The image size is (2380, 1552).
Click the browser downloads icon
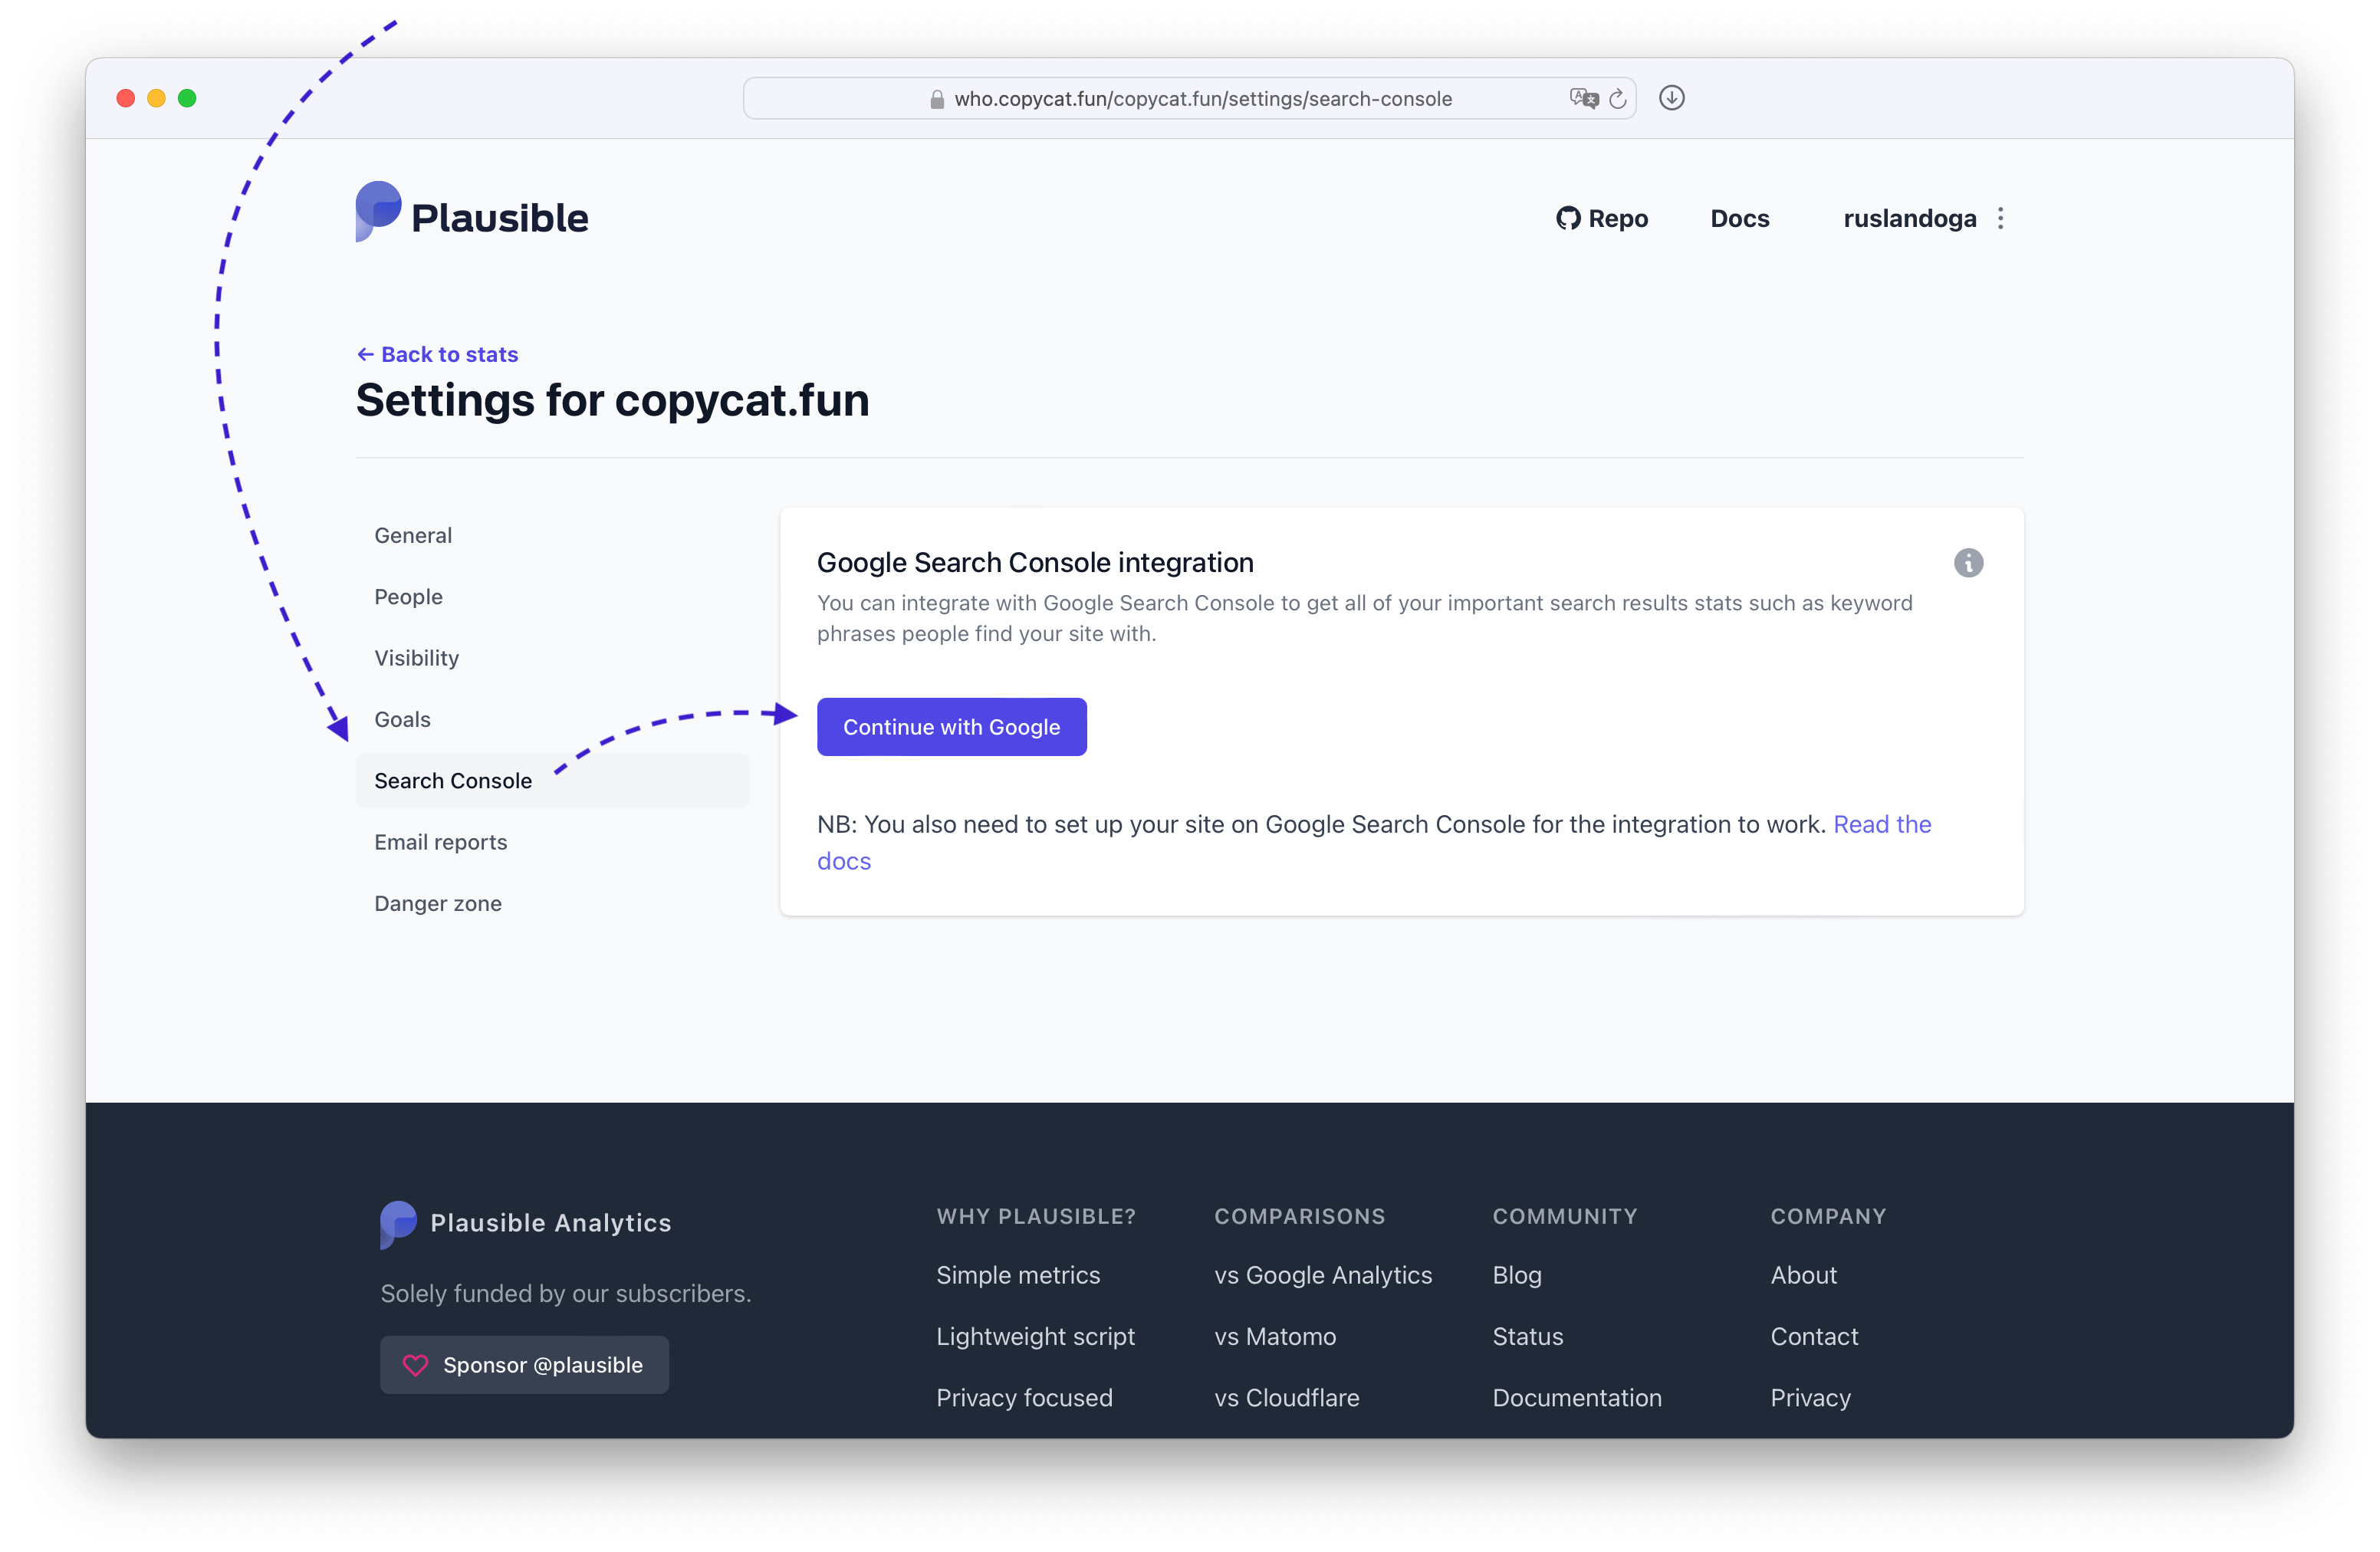click(1671, 98)
